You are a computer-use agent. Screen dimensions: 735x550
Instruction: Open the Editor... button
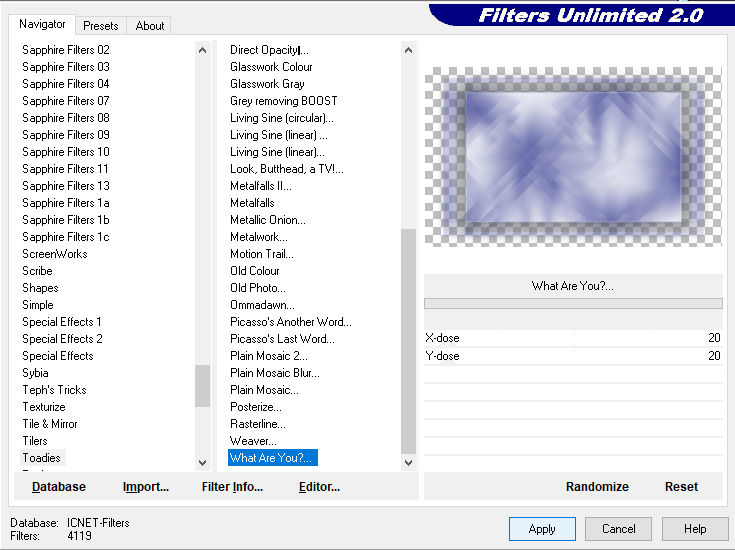click(319, 487)
